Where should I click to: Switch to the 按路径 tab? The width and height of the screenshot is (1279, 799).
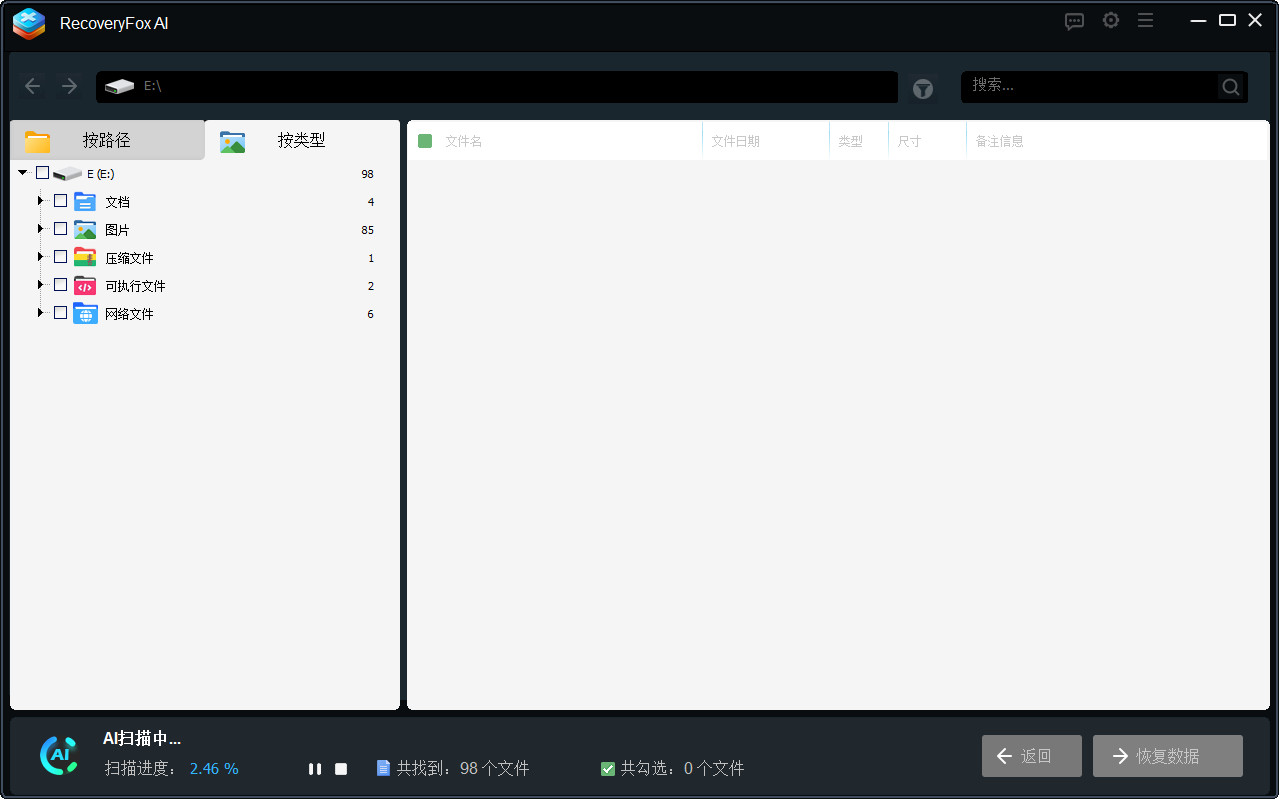coord(107,141)
